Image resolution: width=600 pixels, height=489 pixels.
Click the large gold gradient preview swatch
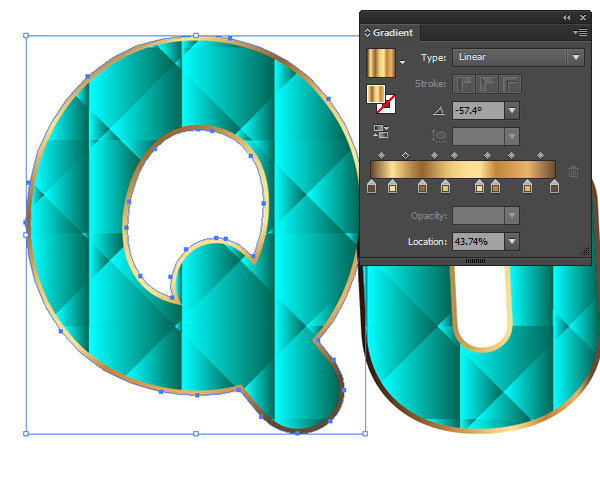pyautogui.click(x=381, y=63)
